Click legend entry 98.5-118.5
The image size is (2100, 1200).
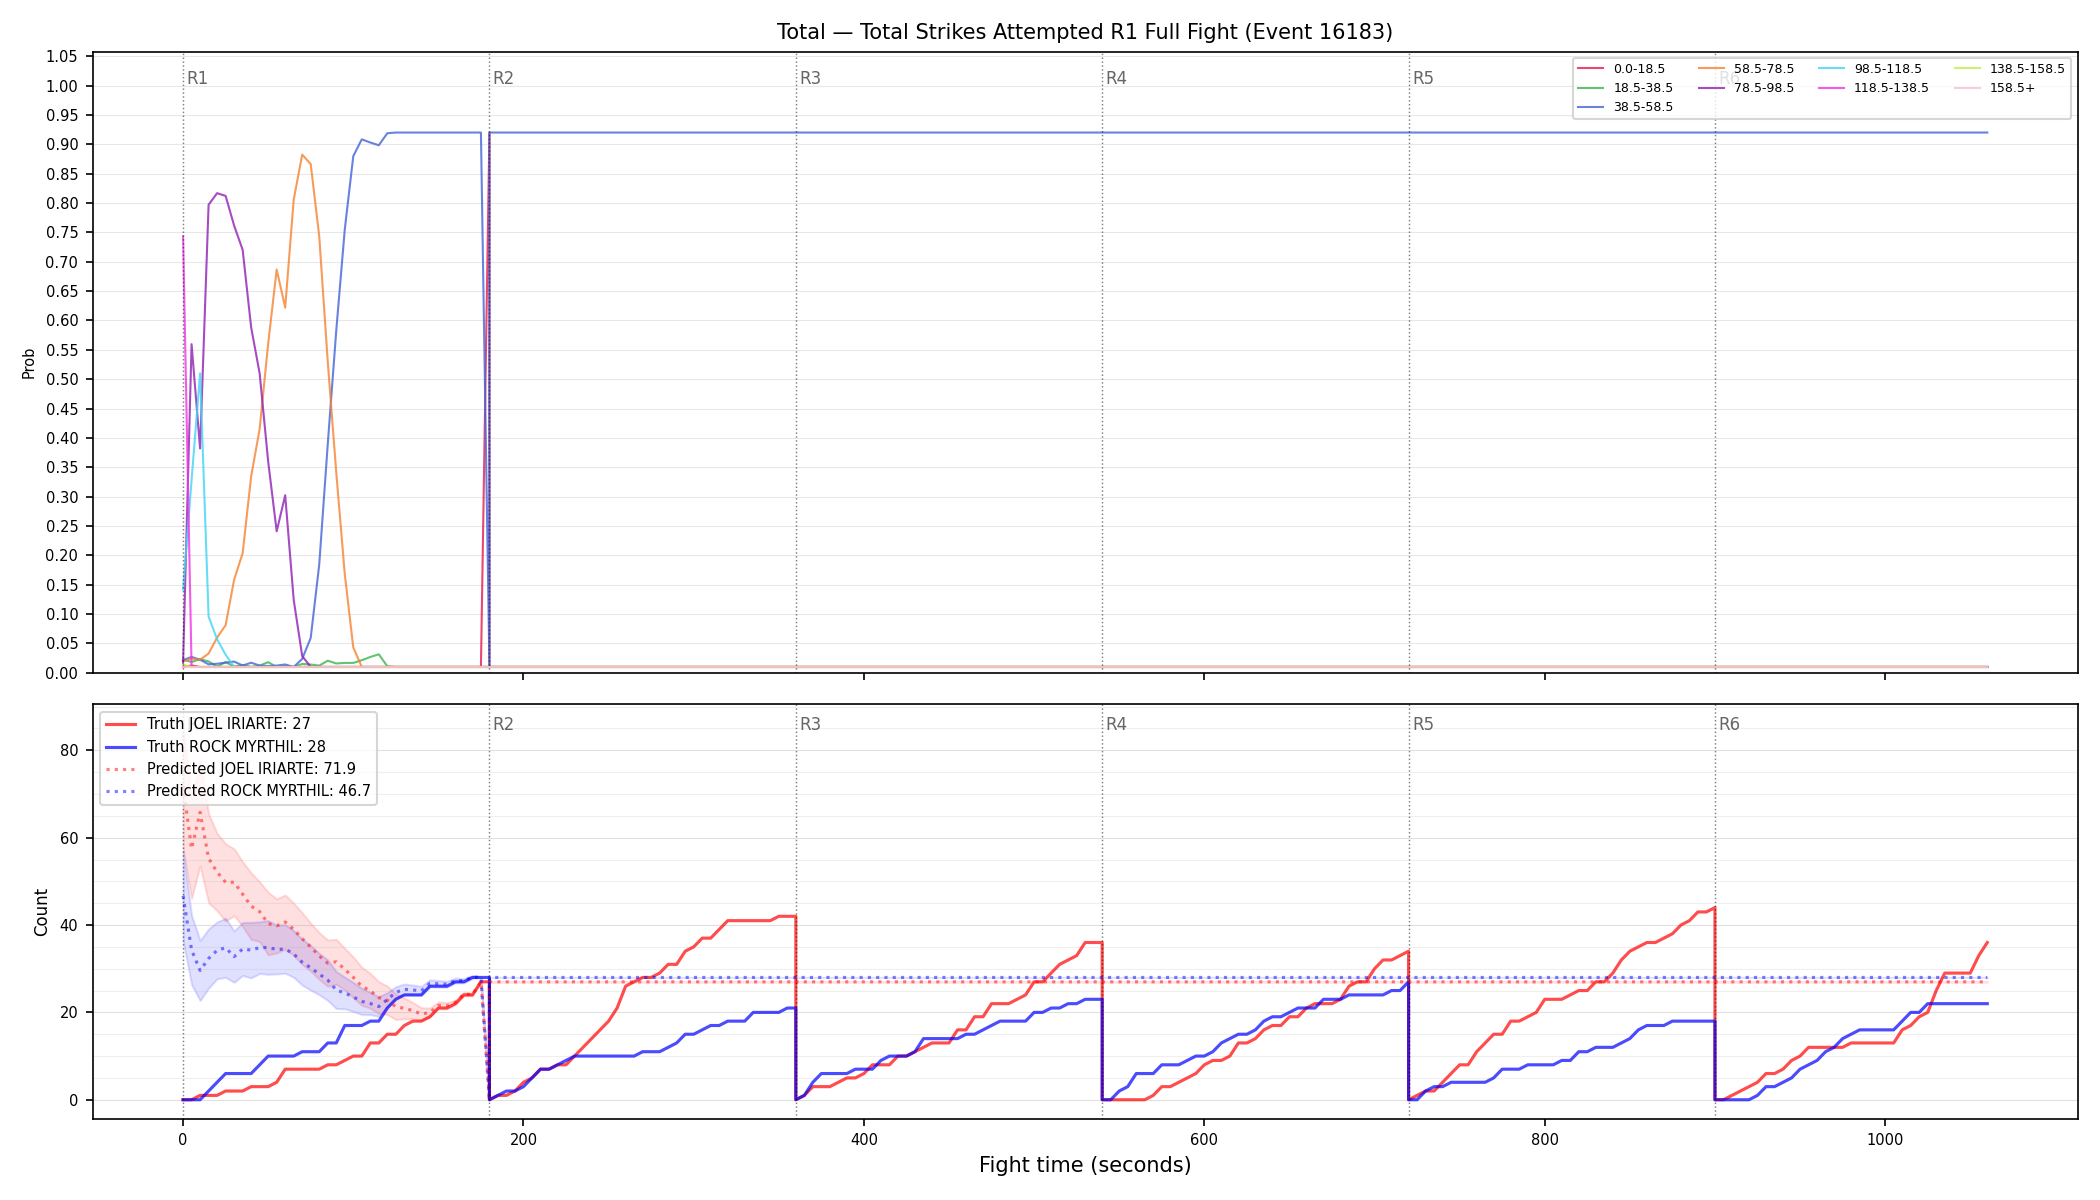[x=1870, y=69]
